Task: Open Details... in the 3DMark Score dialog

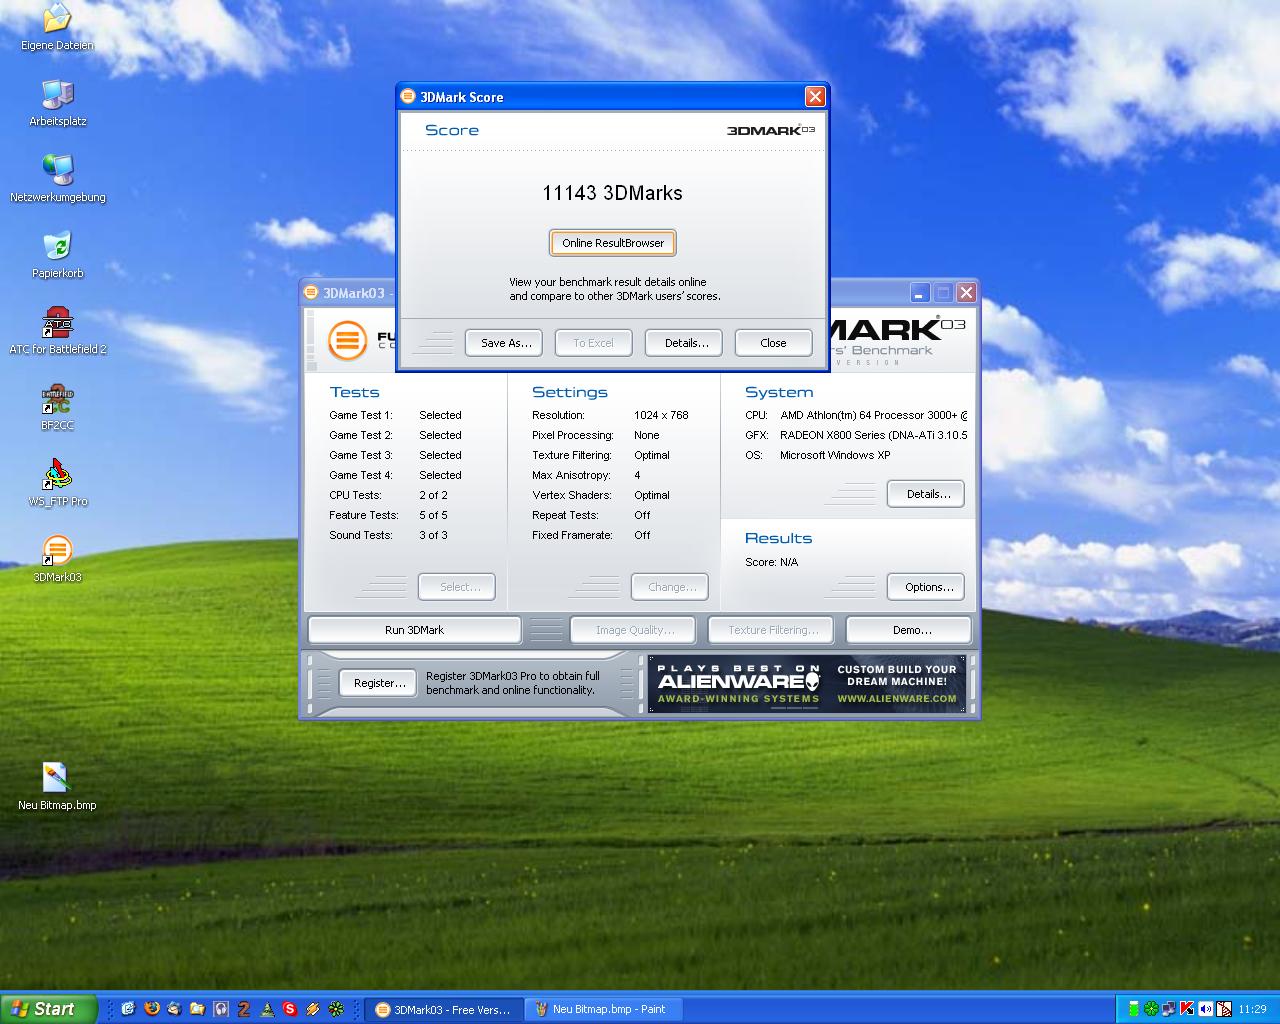Action: click(684, 343)
